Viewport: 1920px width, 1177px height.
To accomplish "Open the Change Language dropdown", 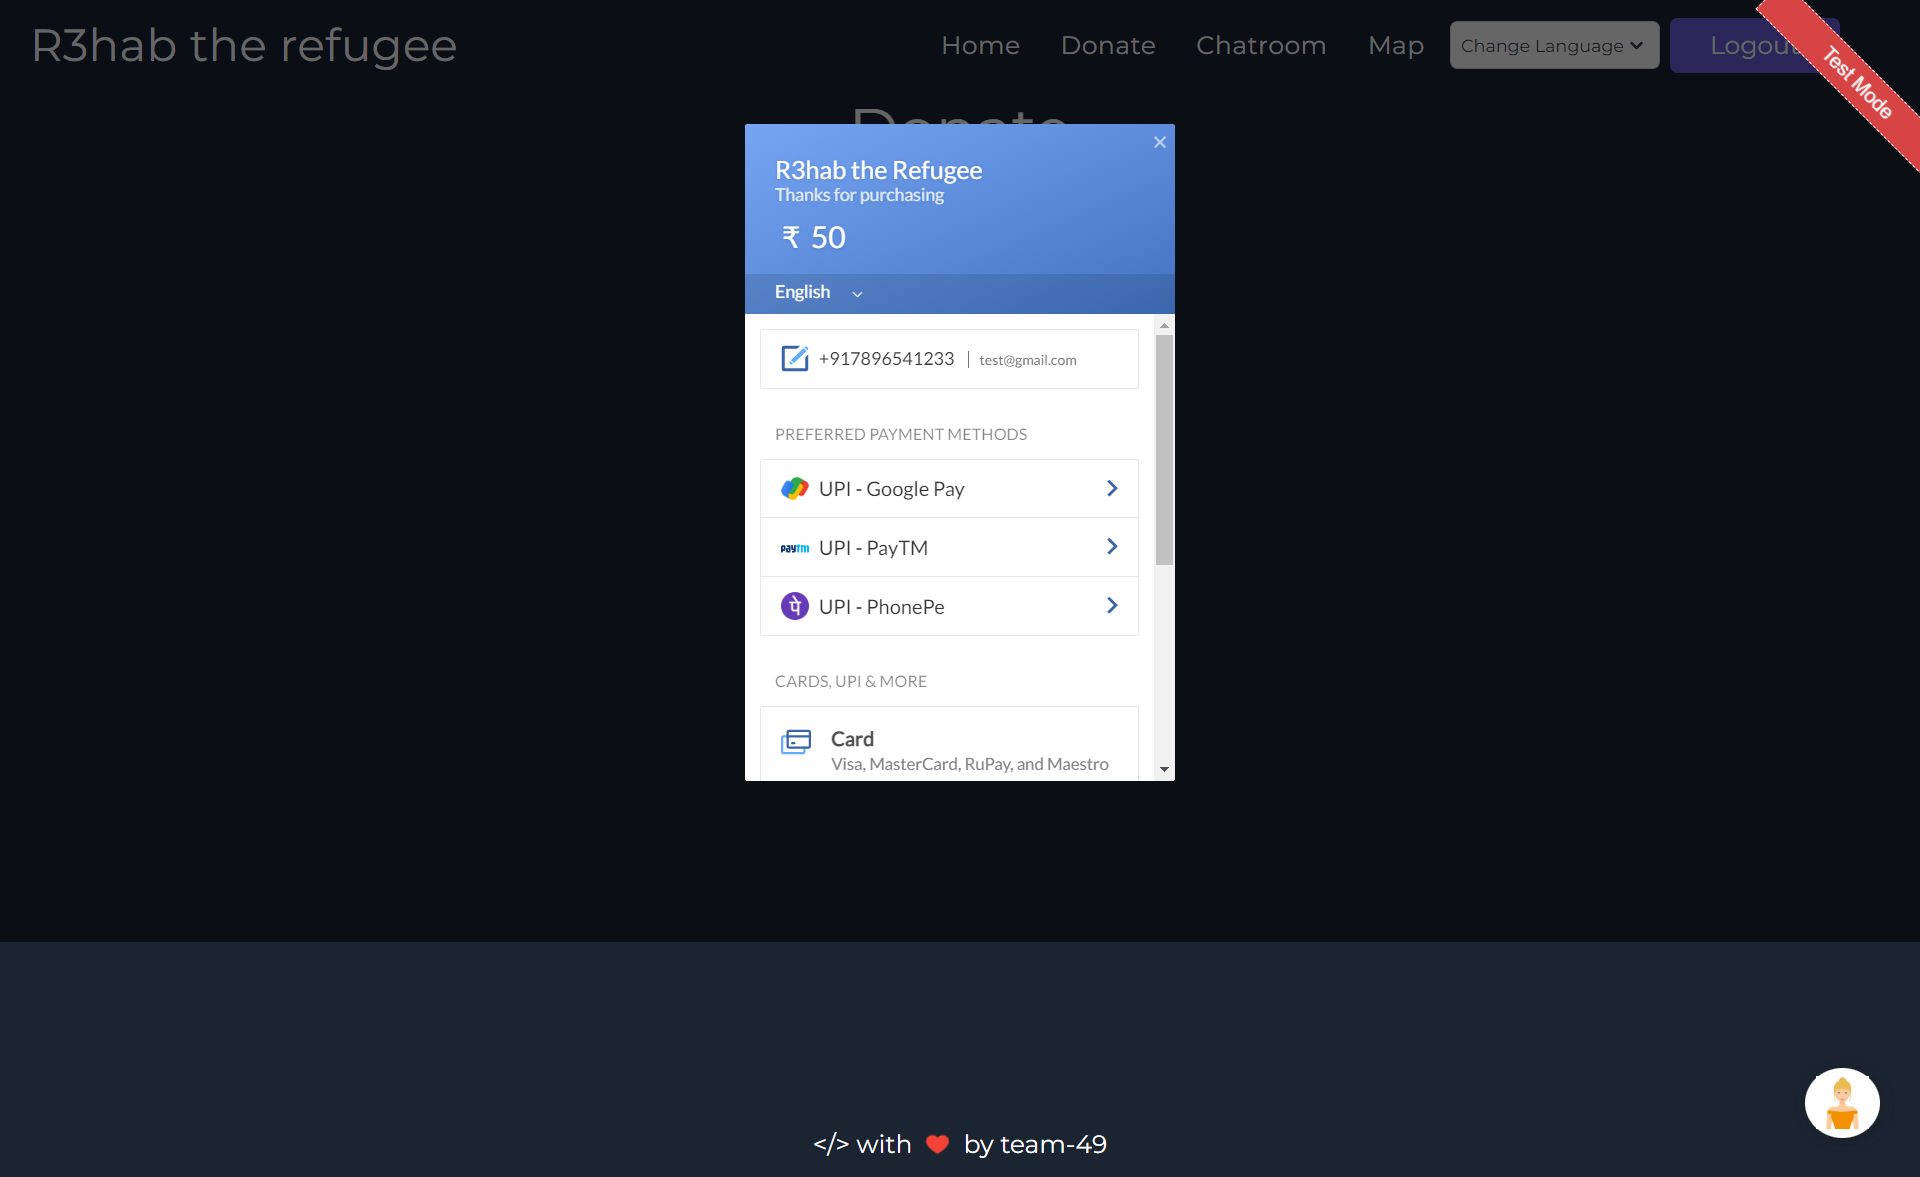I will 1553,46.
